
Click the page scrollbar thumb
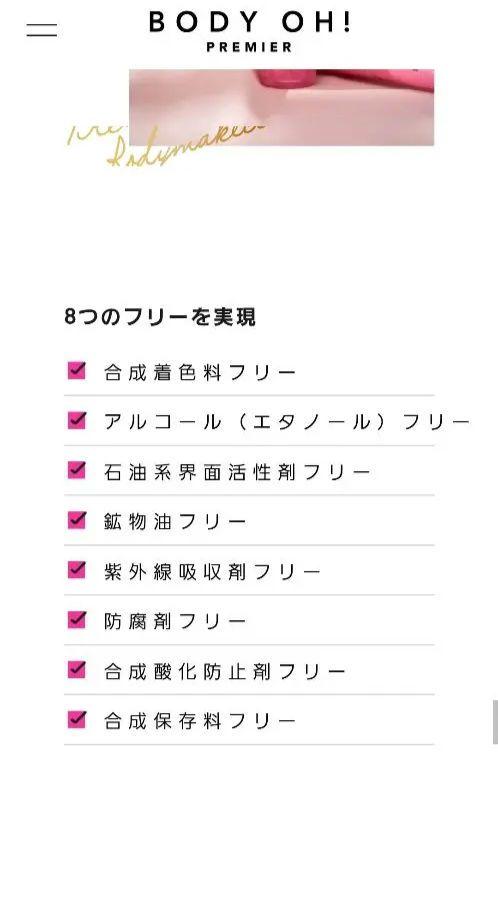click(495, 722)
